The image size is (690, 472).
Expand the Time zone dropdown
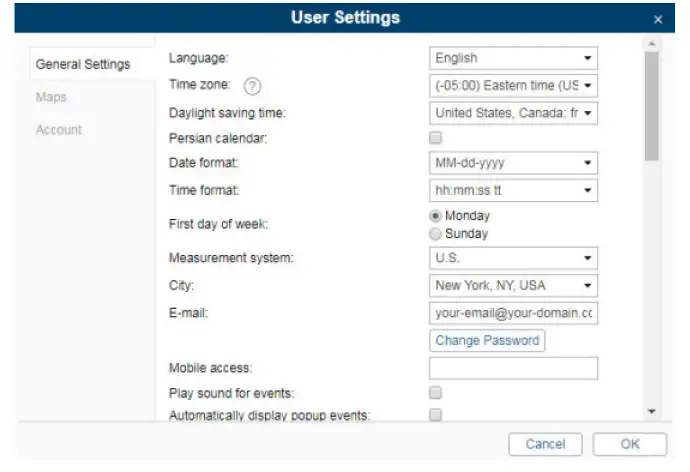(x=513, y=85)
